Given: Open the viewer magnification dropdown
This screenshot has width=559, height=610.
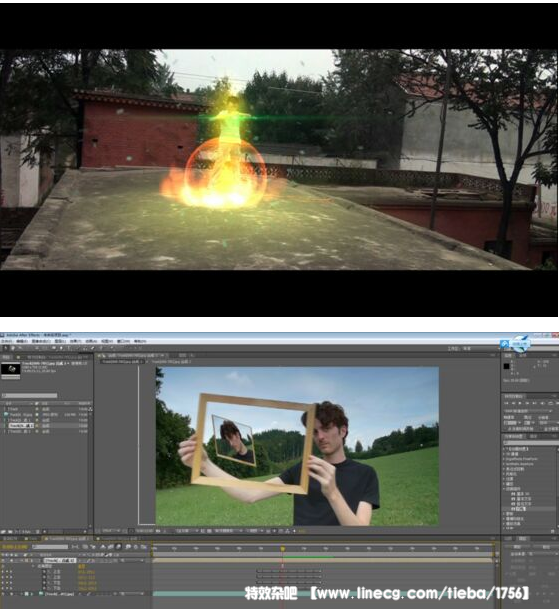Looking at the screenshot, I should (112, 531).
